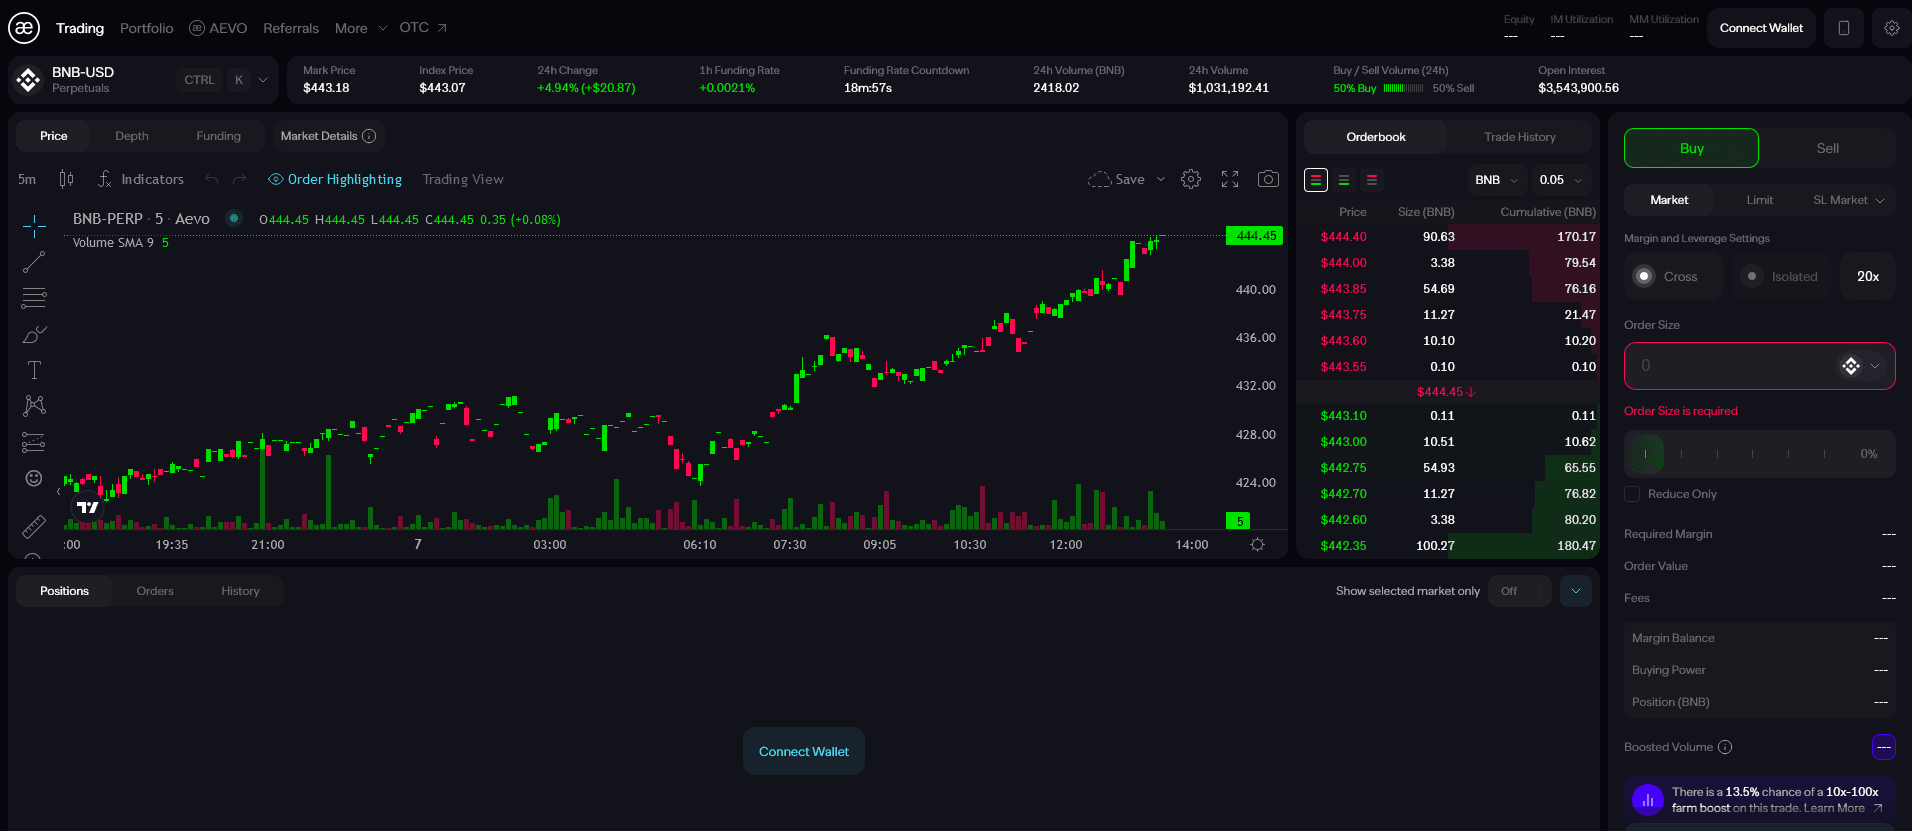Toggle the Boosted Volume switch
1912x831 pixels.
pyautogui.click(x=1884, y=747)
